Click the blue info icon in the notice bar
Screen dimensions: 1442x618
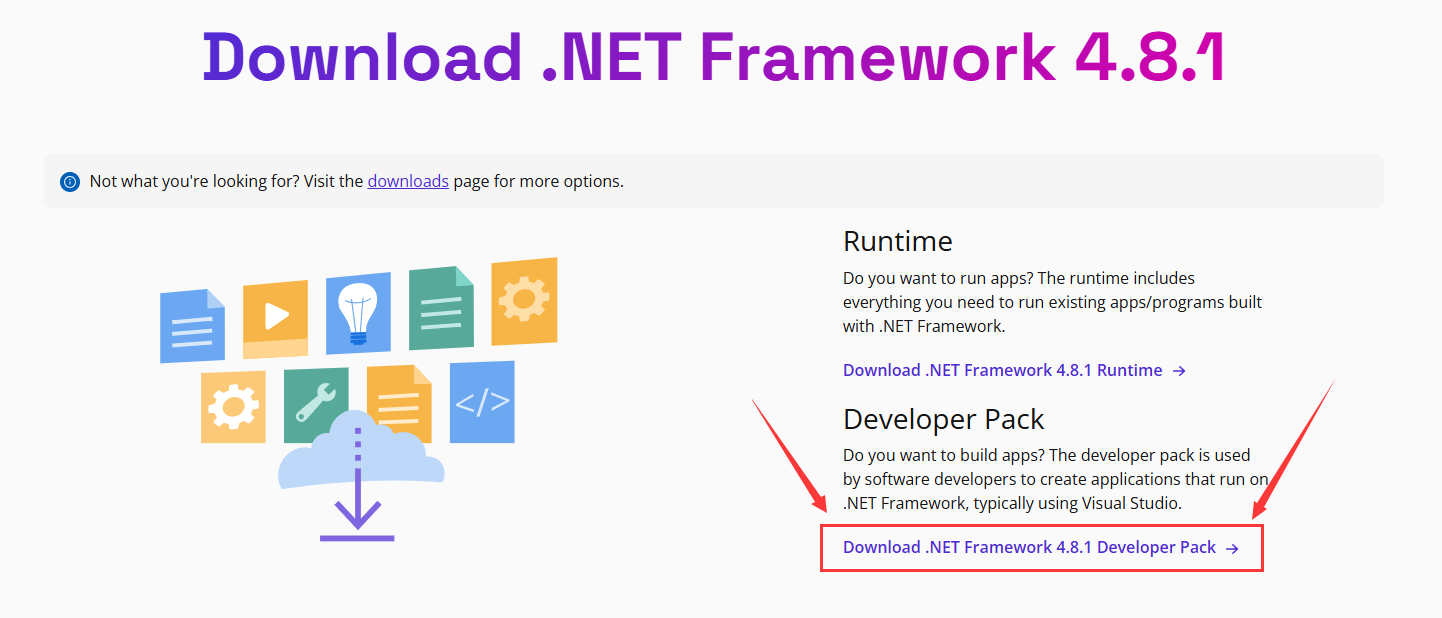click(69, 182)
